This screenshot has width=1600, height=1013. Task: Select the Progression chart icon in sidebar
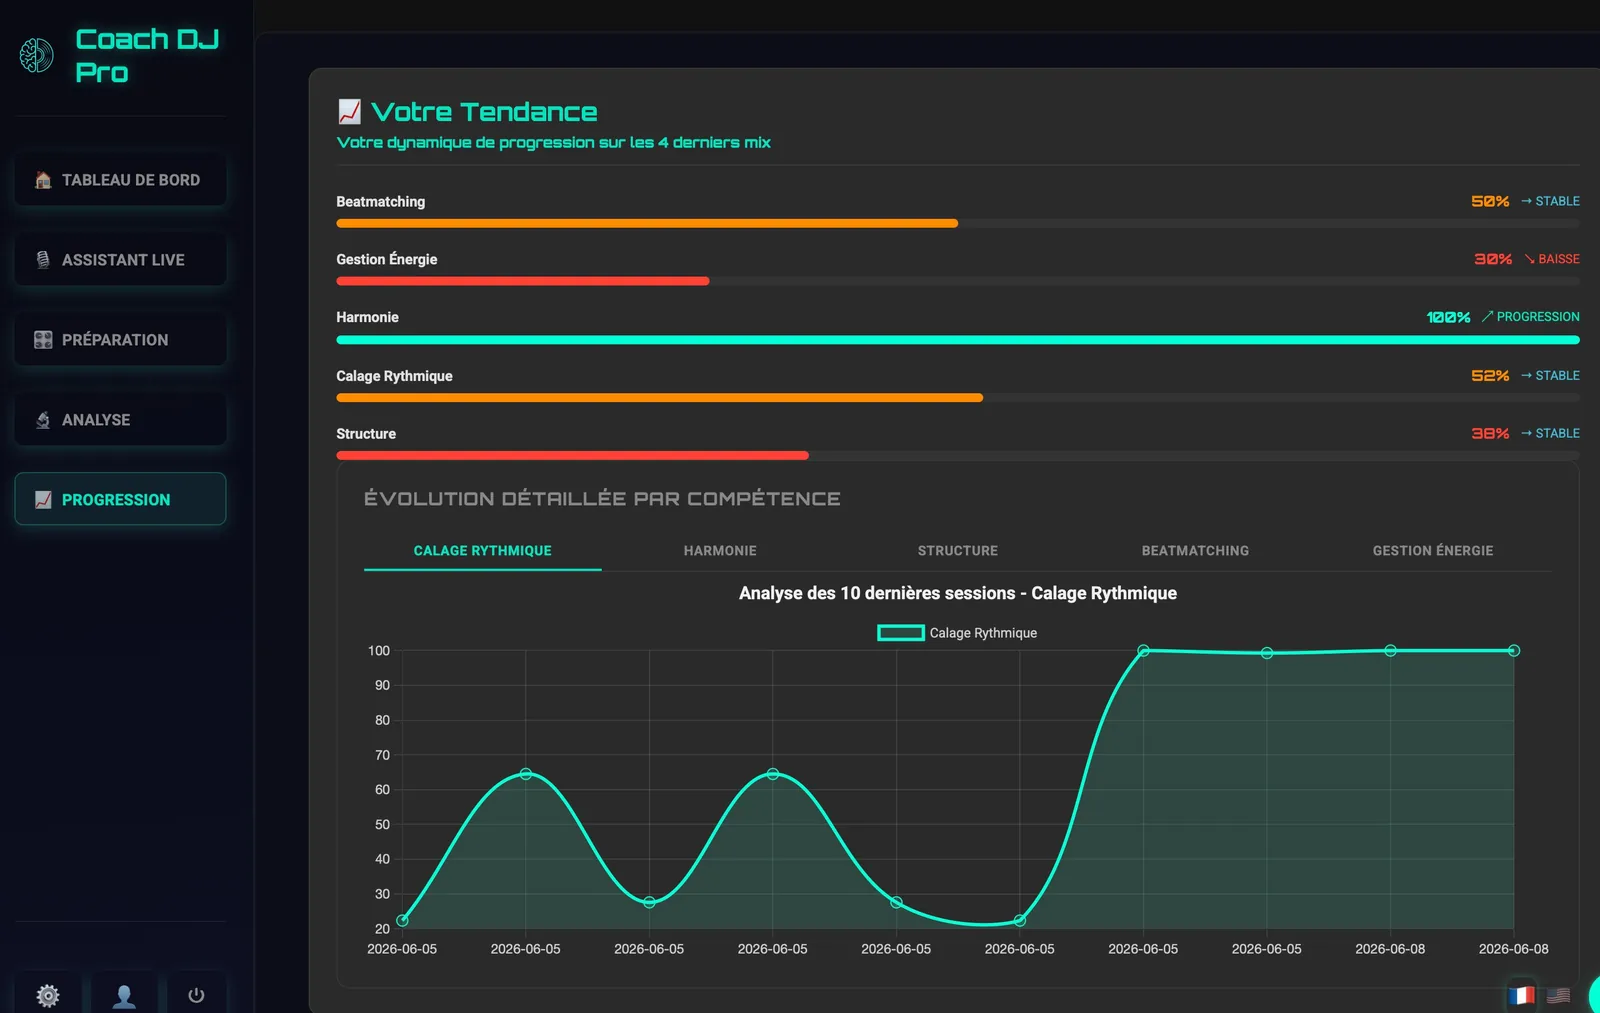43,500
